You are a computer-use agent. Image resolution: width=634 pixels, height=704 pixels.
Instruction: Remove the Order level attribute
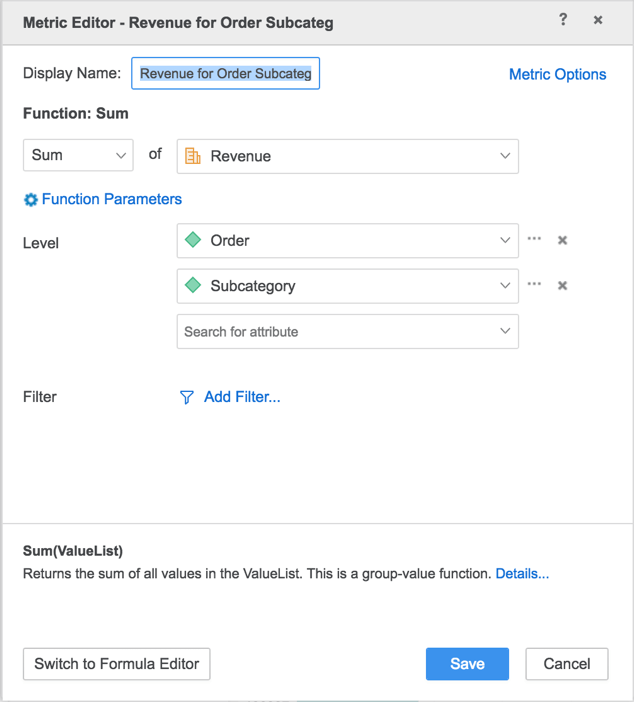(x=562, y=240)
